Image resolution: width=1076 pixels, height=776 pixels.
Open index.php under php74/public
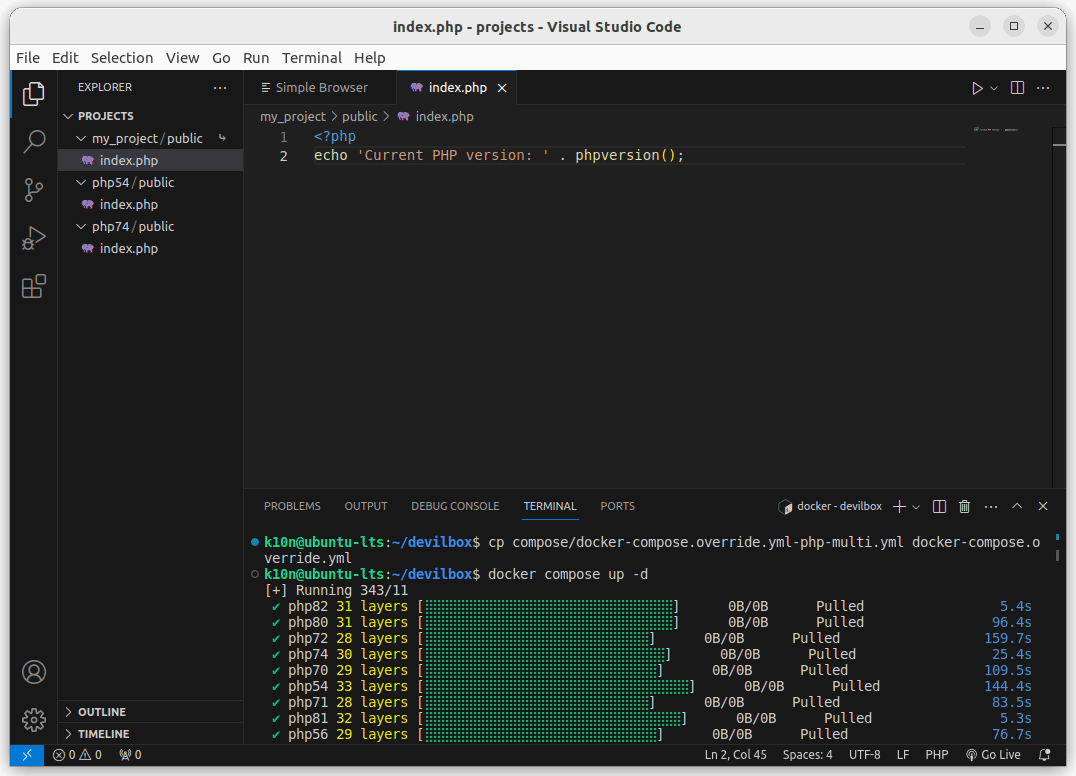128,248
